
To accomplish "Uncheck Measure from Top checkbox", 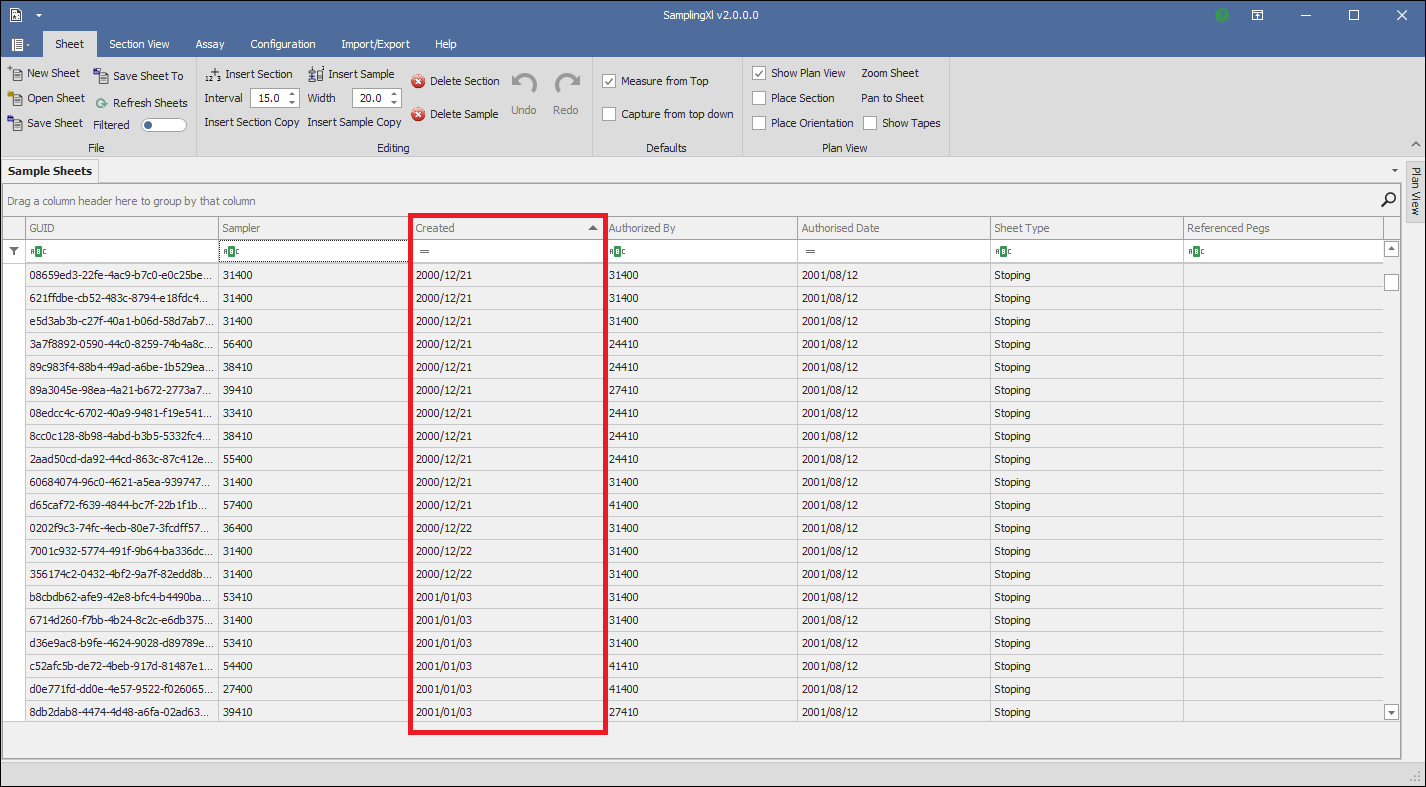I will click(x=609, y=81).
